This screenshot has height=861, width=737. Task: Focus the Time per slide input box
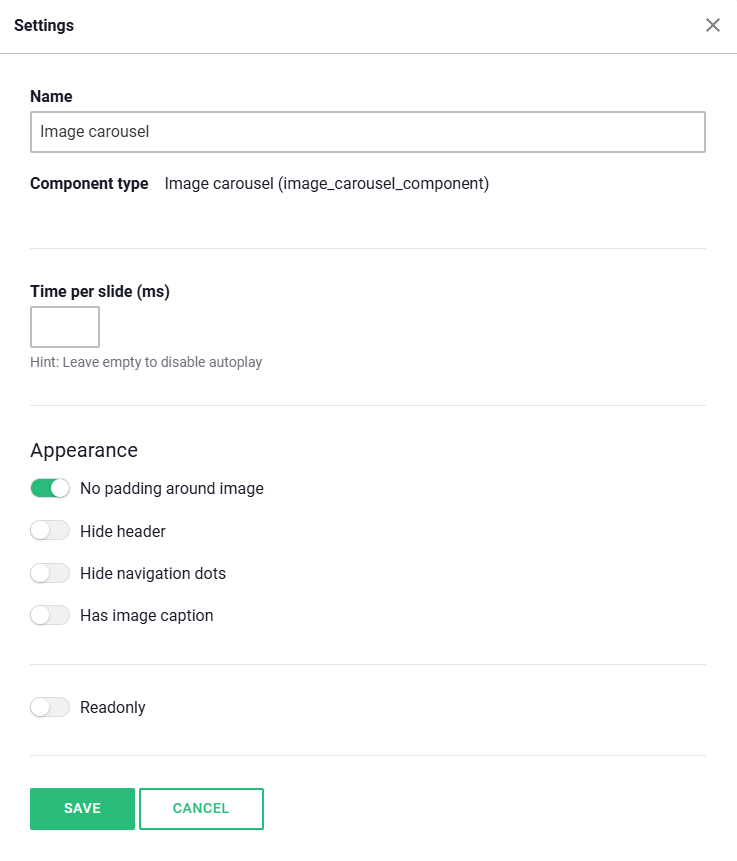point(65,327)
